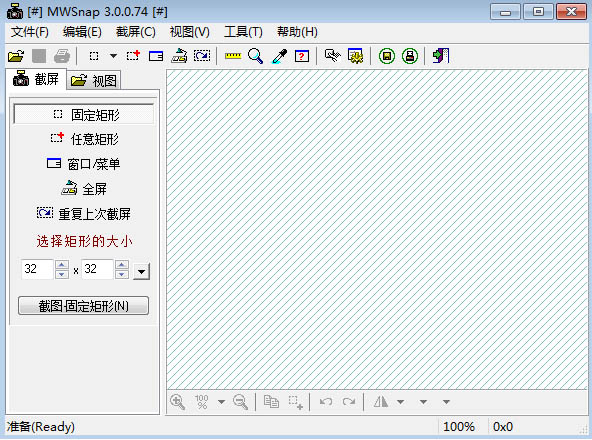Expand dropdown arrow next to flip icon
Viewport: 592px width, 440px height.
tap(401, 402)
